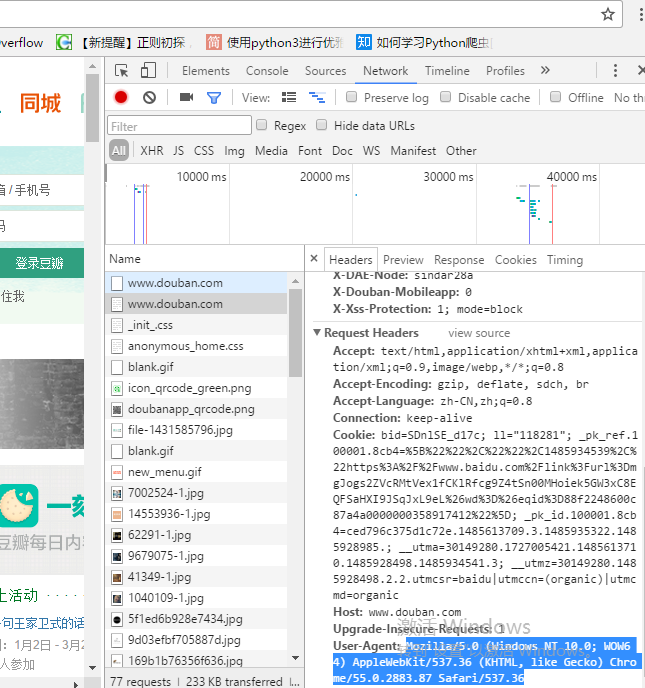The width and height of the screenshot is (645, 688).
Task: Filter requests by CSS
Action: (204, 150)
